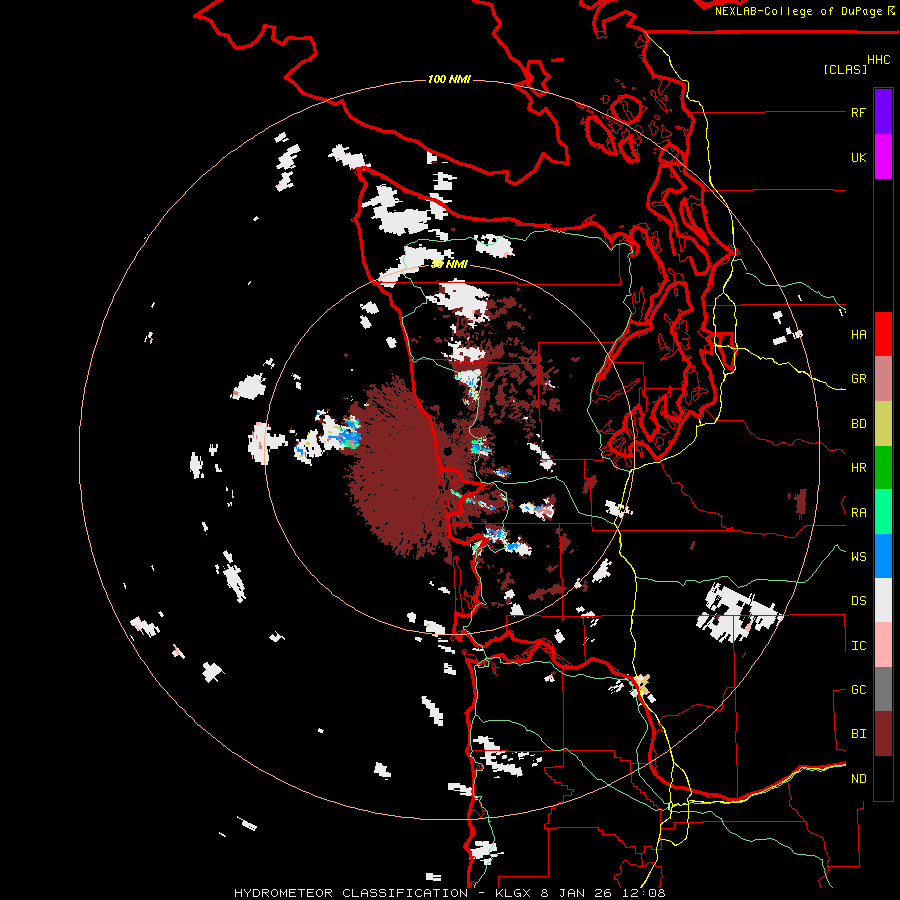Viewport: 900px width, 900px height.
Task: Click the 'ND' legend label
Action: (x=858, y=779)
